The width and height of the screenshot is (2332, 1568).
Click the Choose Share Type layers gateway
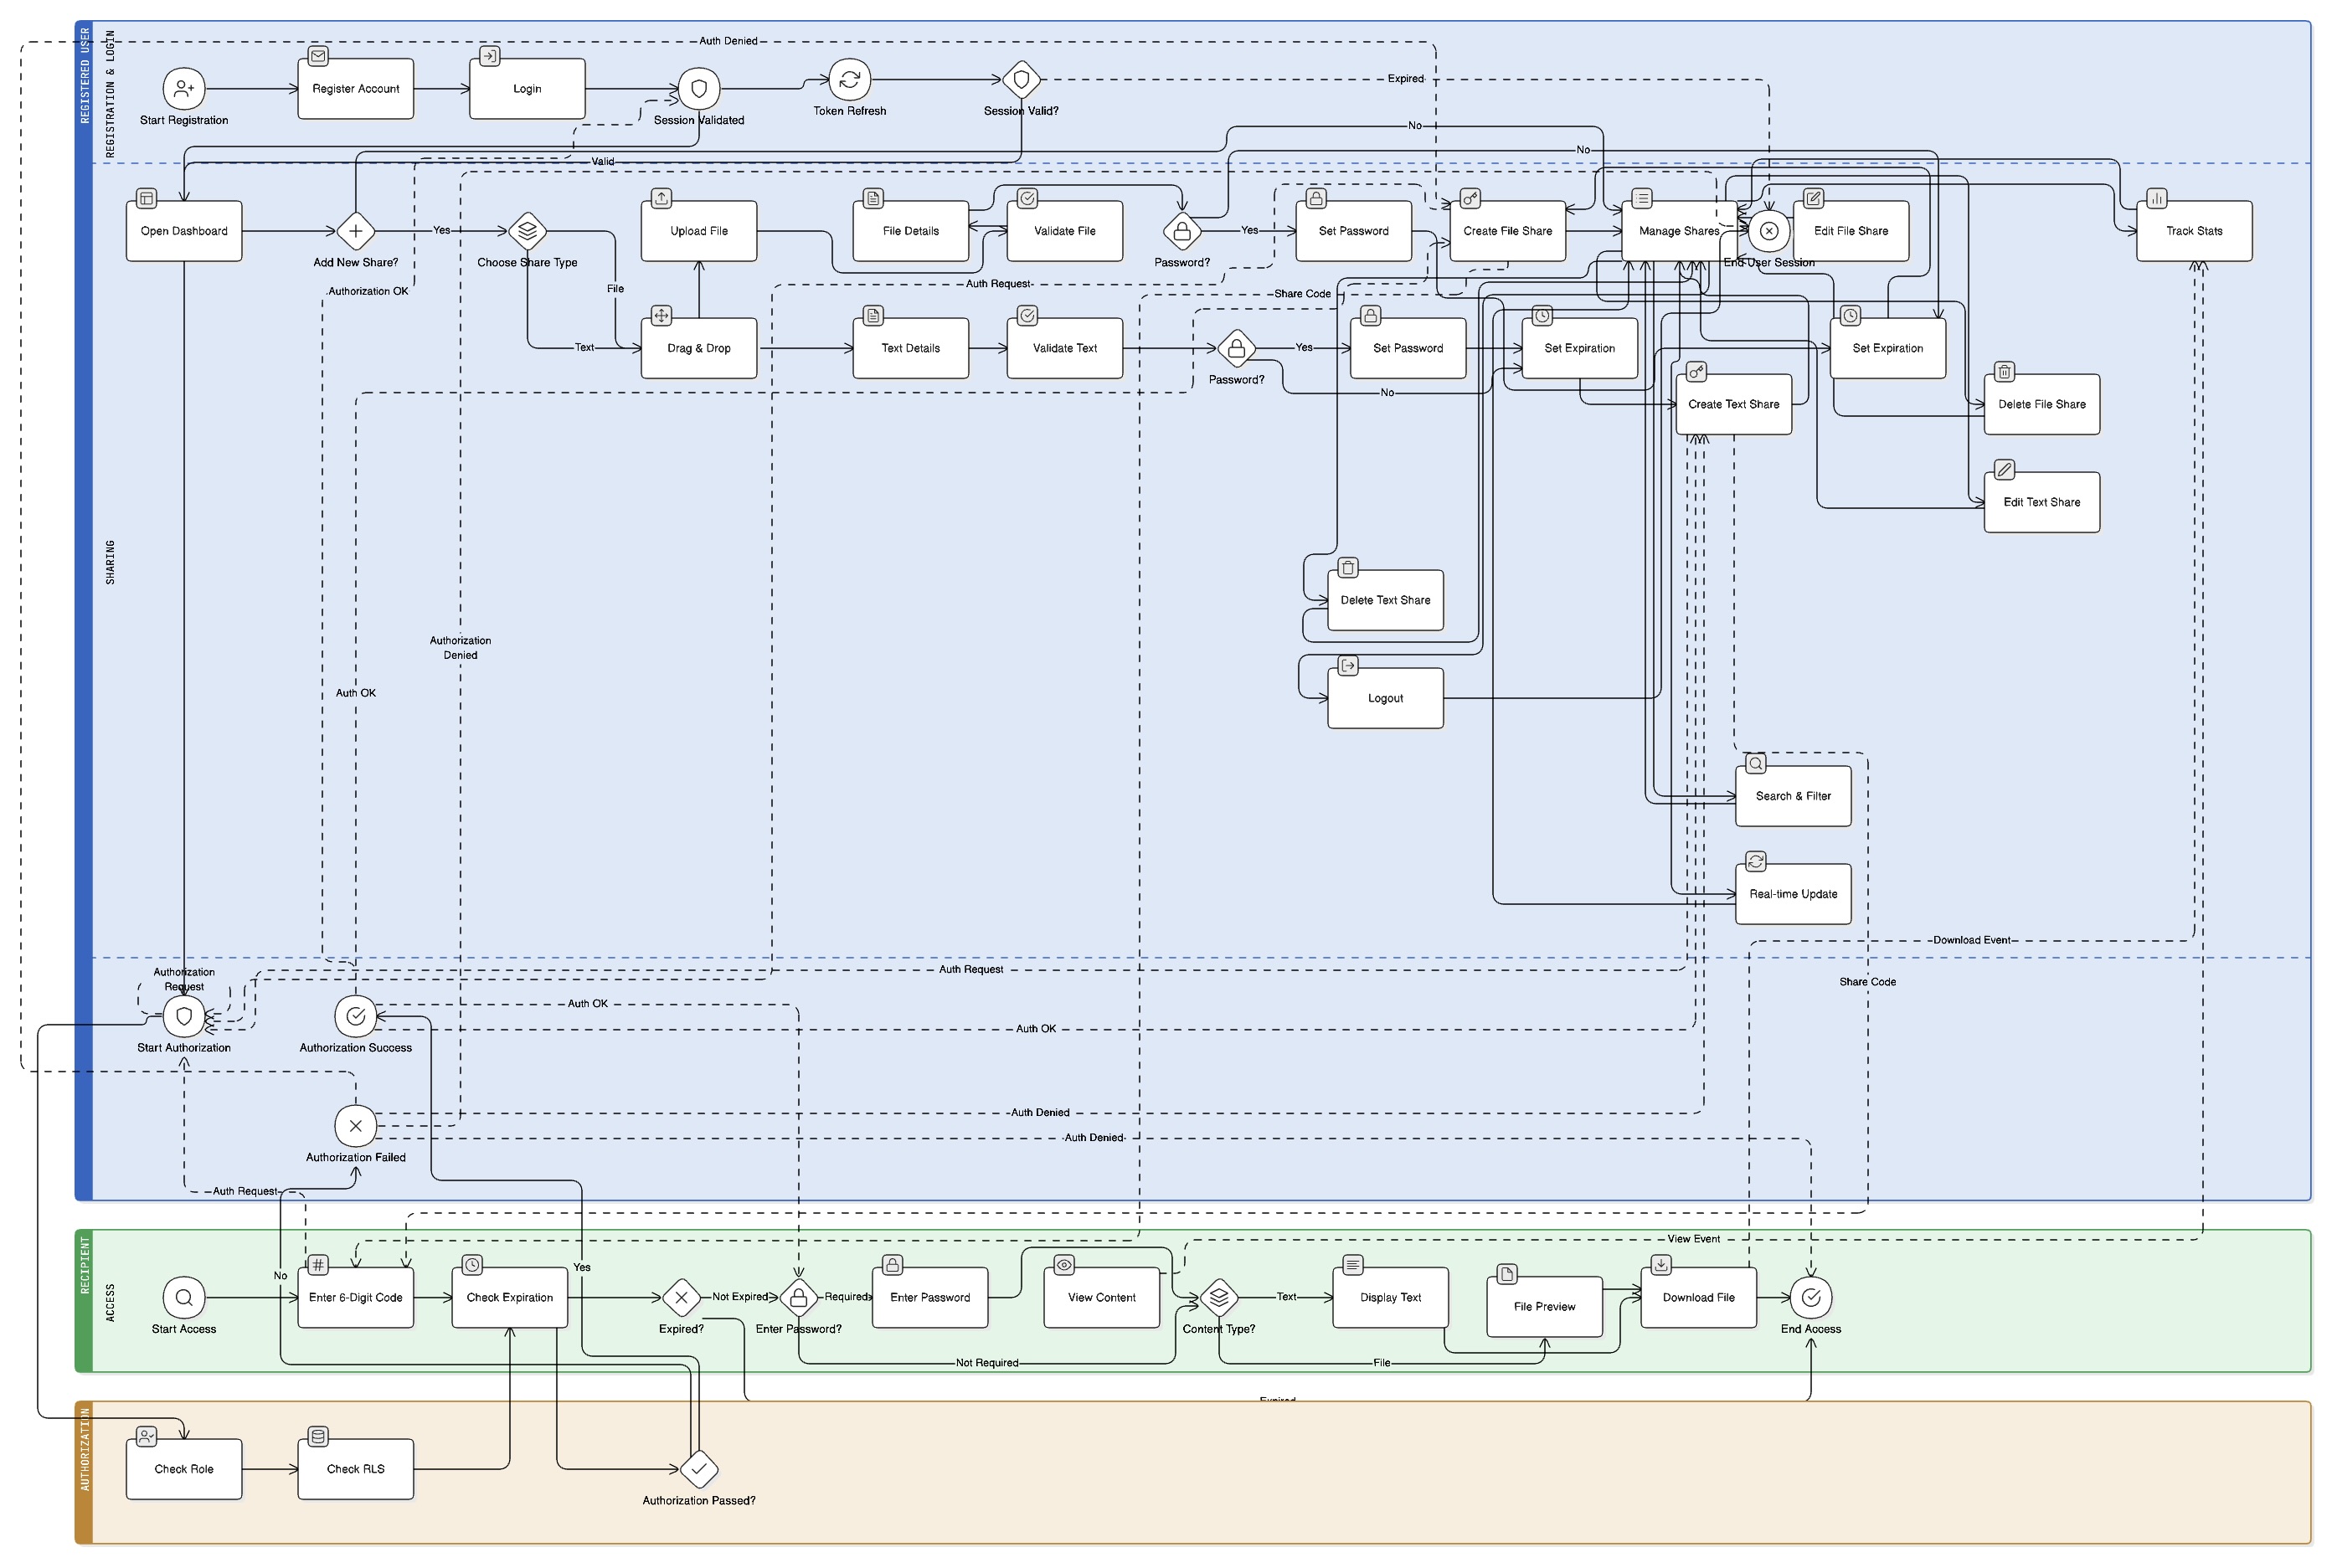click(x=527, y=231)
